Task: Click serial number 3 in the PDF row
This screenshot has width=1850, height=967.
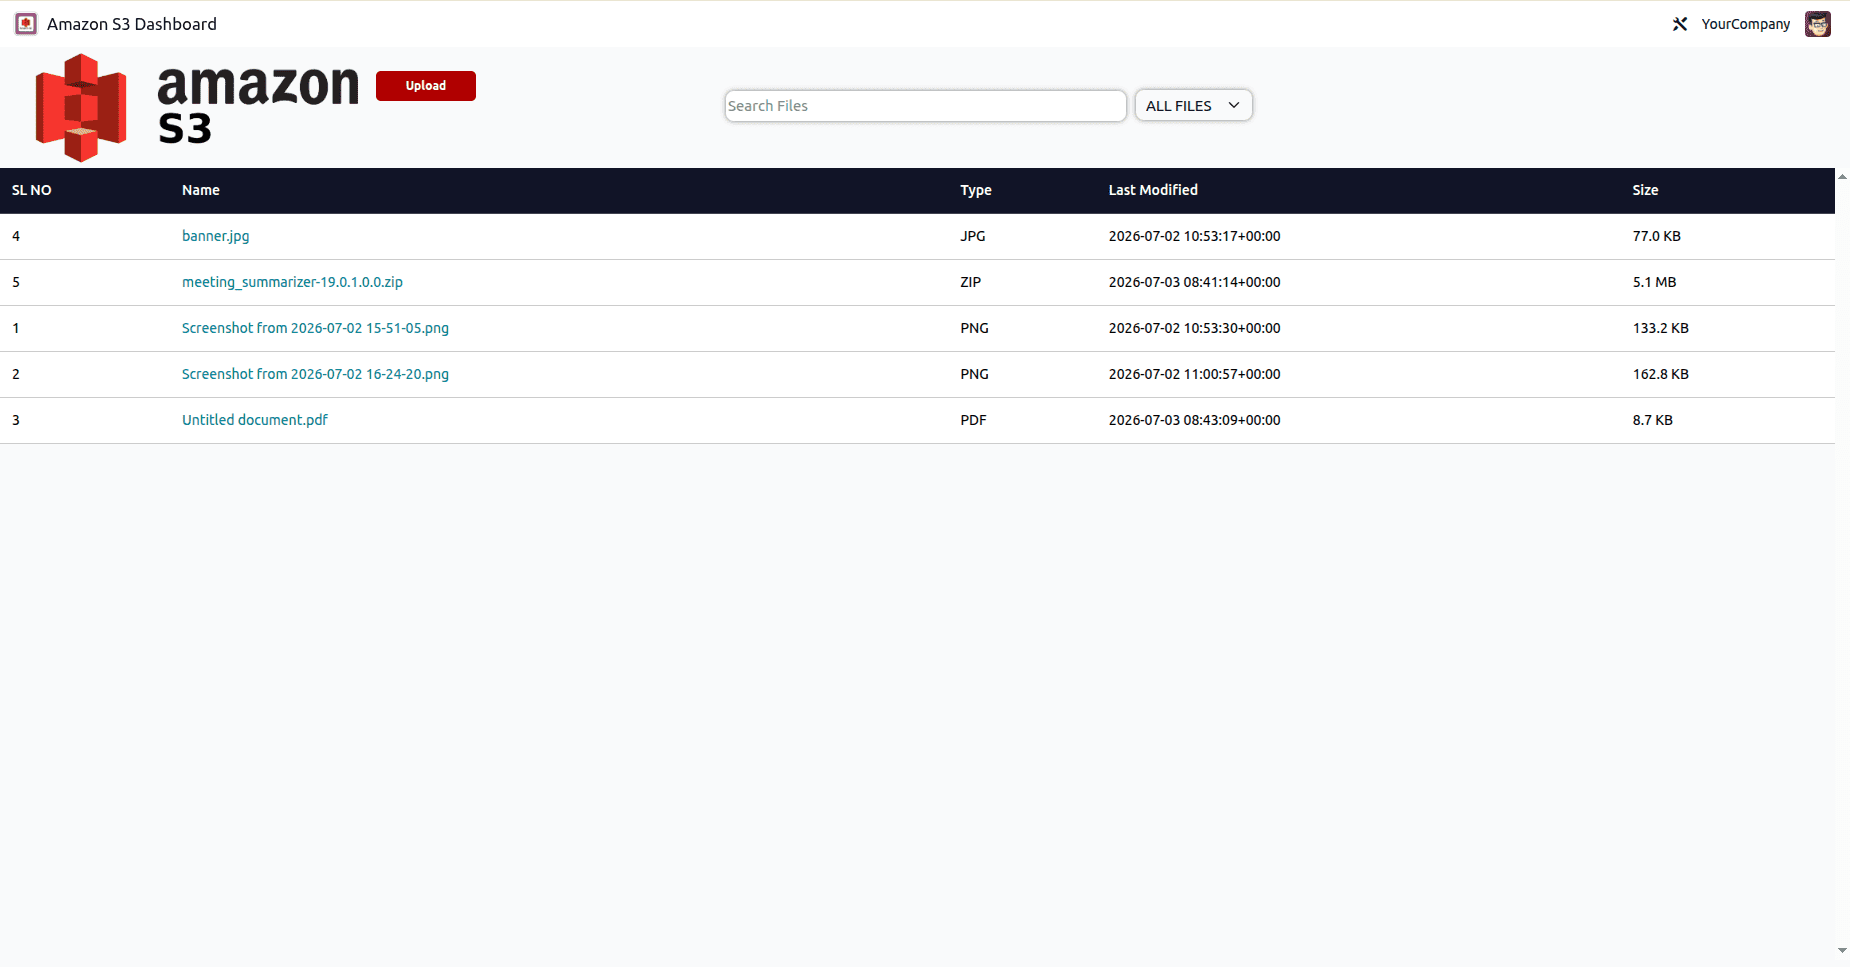Action: click(16, 420)
